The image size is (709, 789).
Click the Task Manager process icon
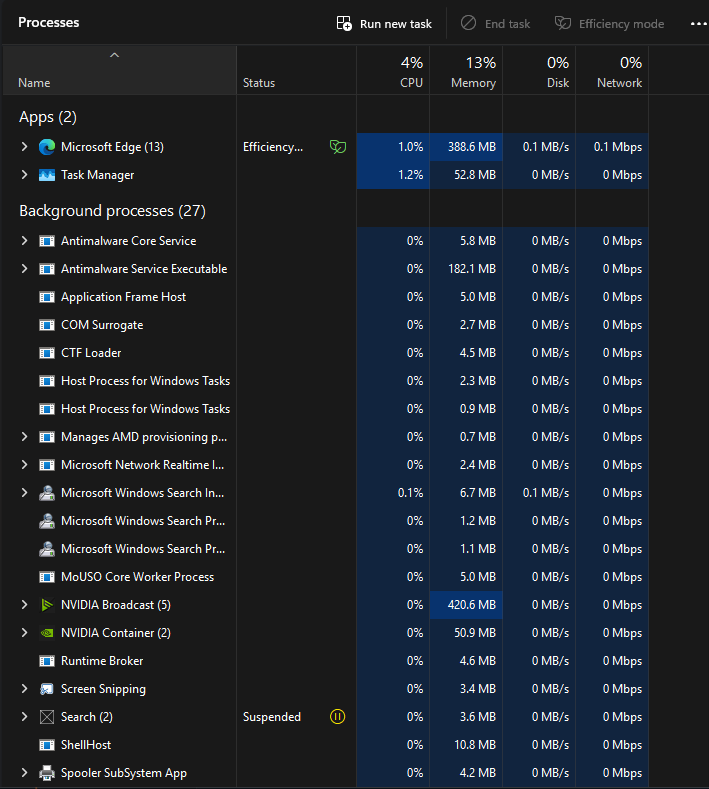pos(46,175)
